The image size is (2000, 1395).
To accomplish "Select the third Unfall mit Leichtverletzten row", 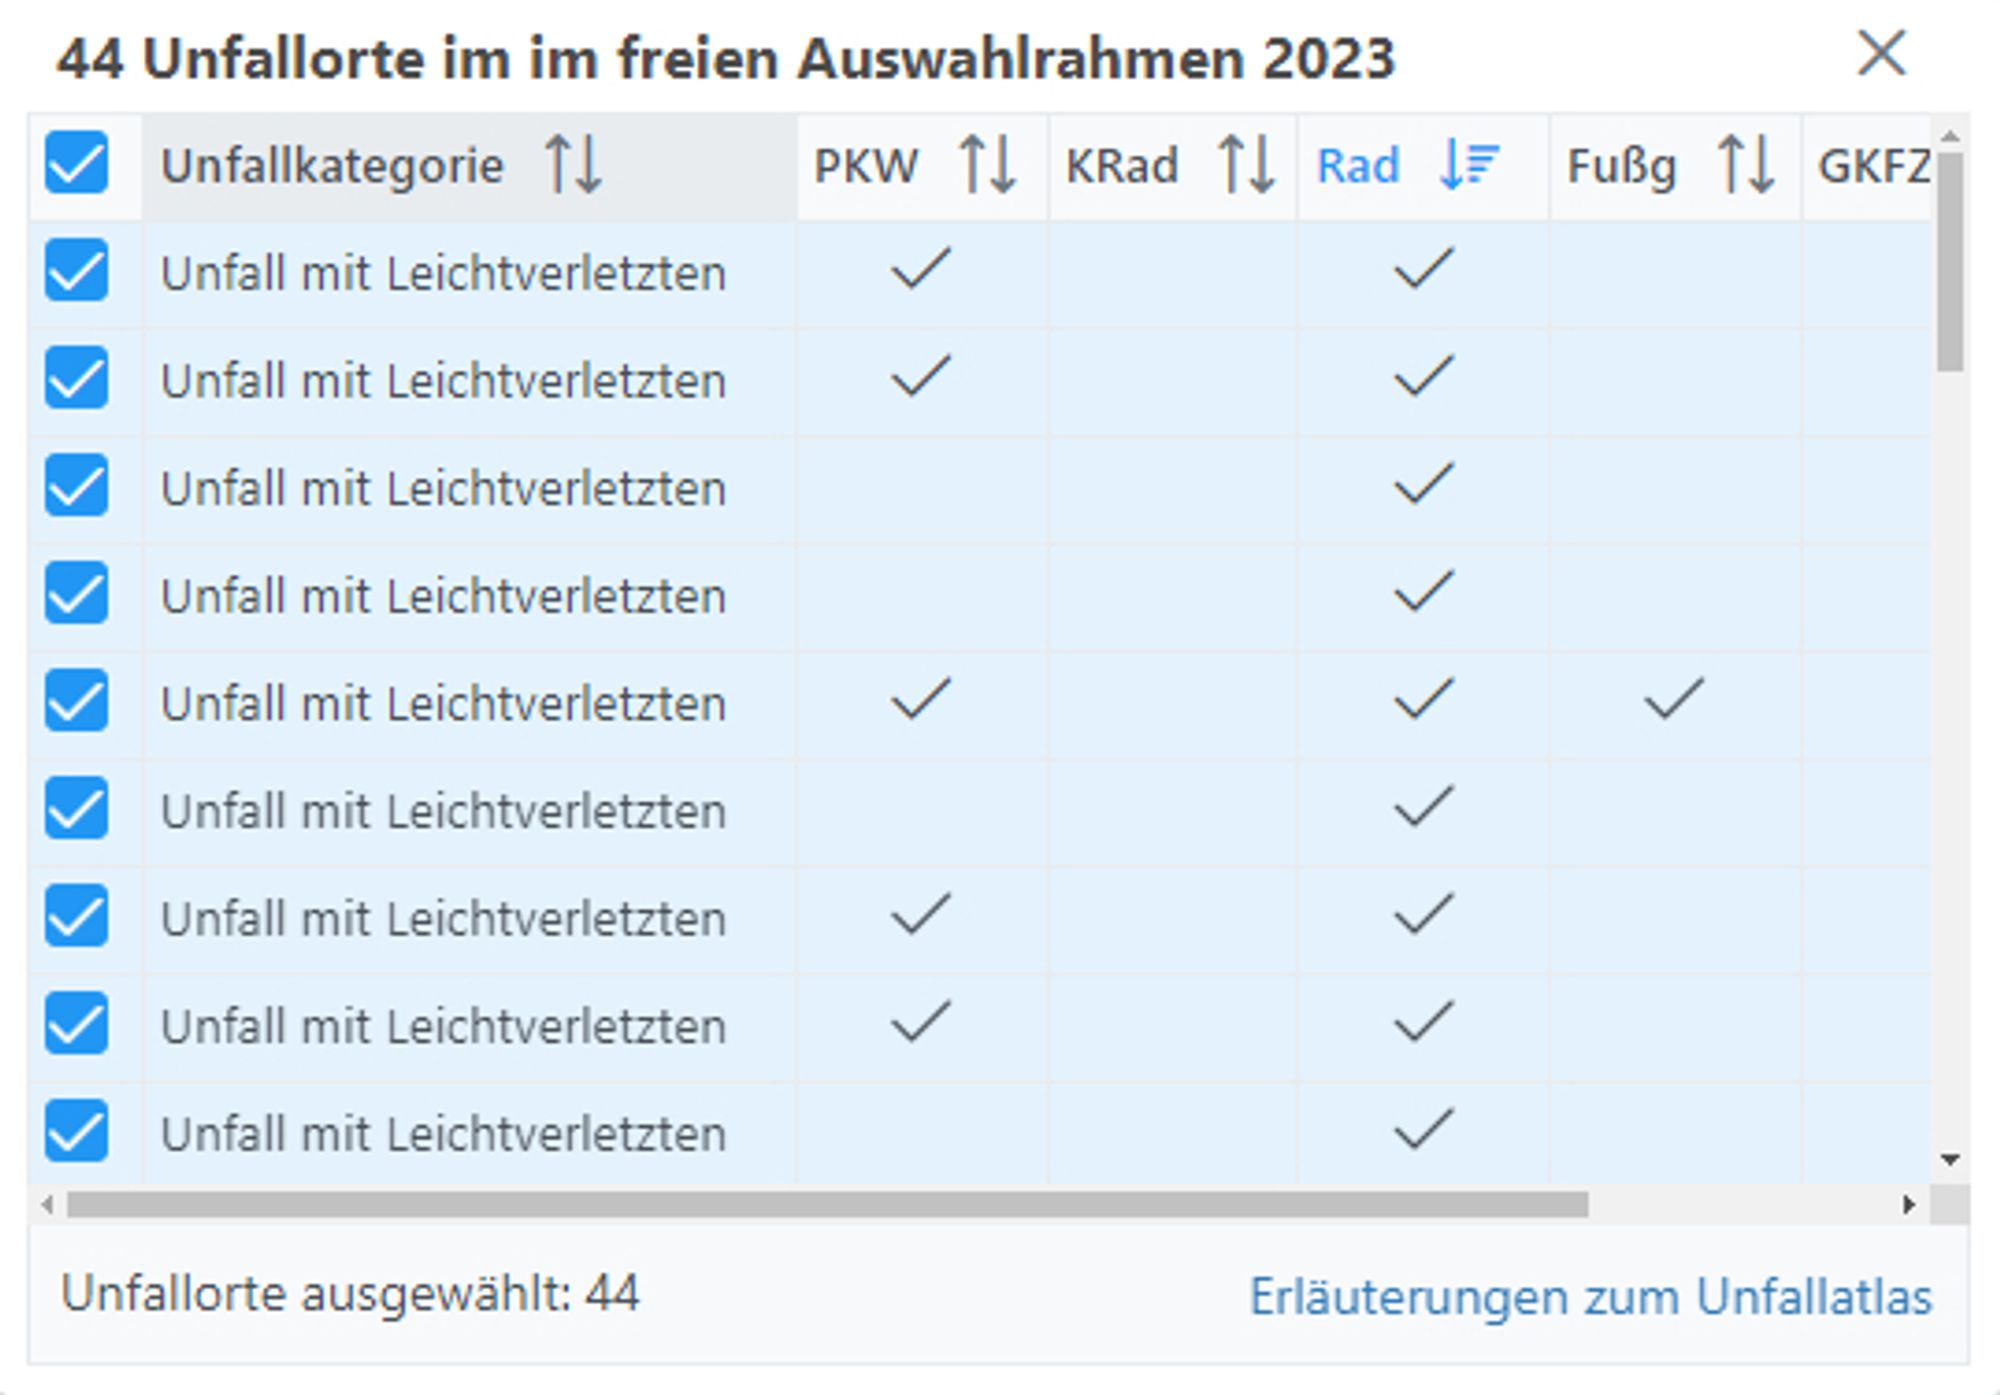I will (443, 489).
